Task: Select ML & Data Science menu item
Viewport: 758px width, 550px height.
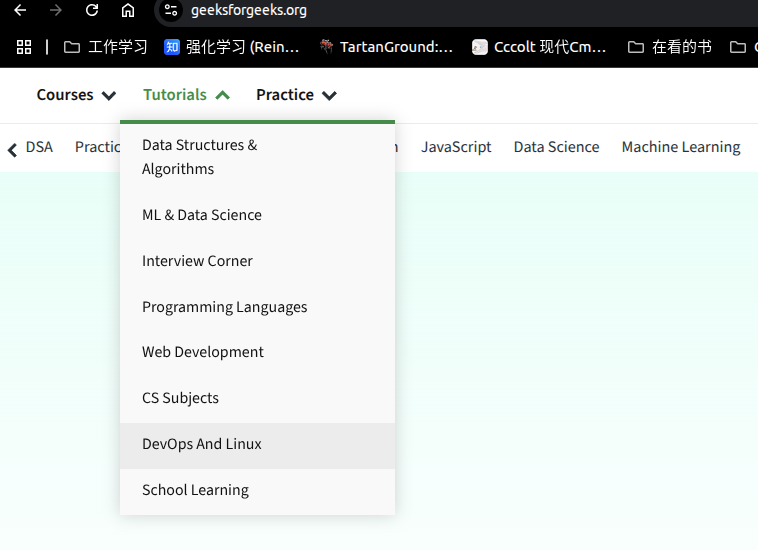Action: click(x=257, y=215)
